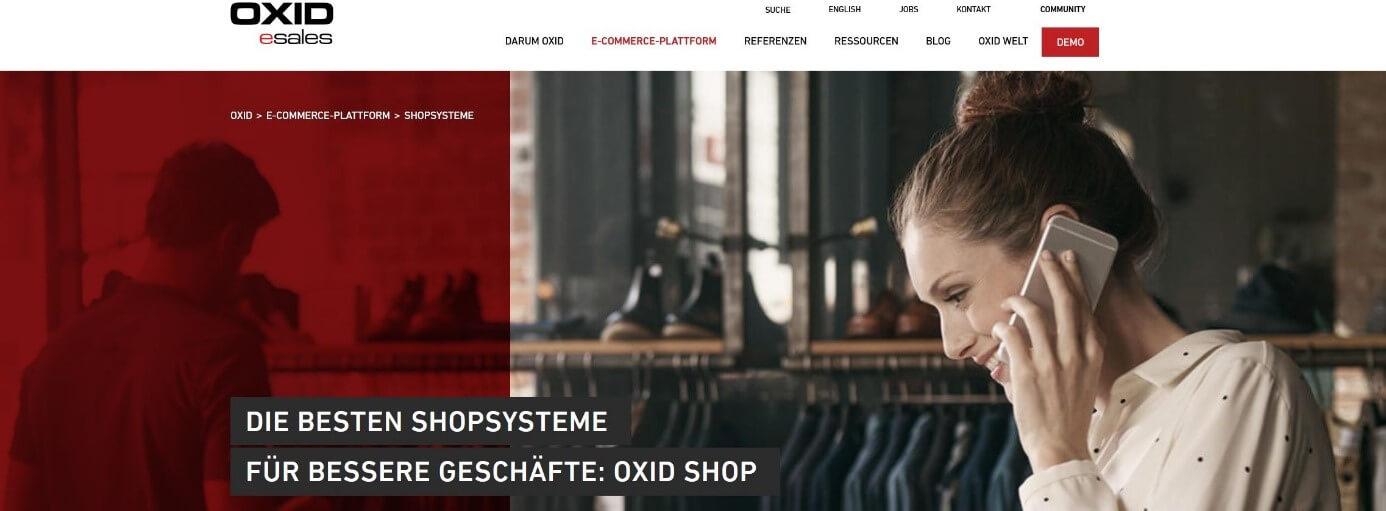Viewport: 1386px width, 511px height.
Task: Open the JOBS page
Action: 908,10
